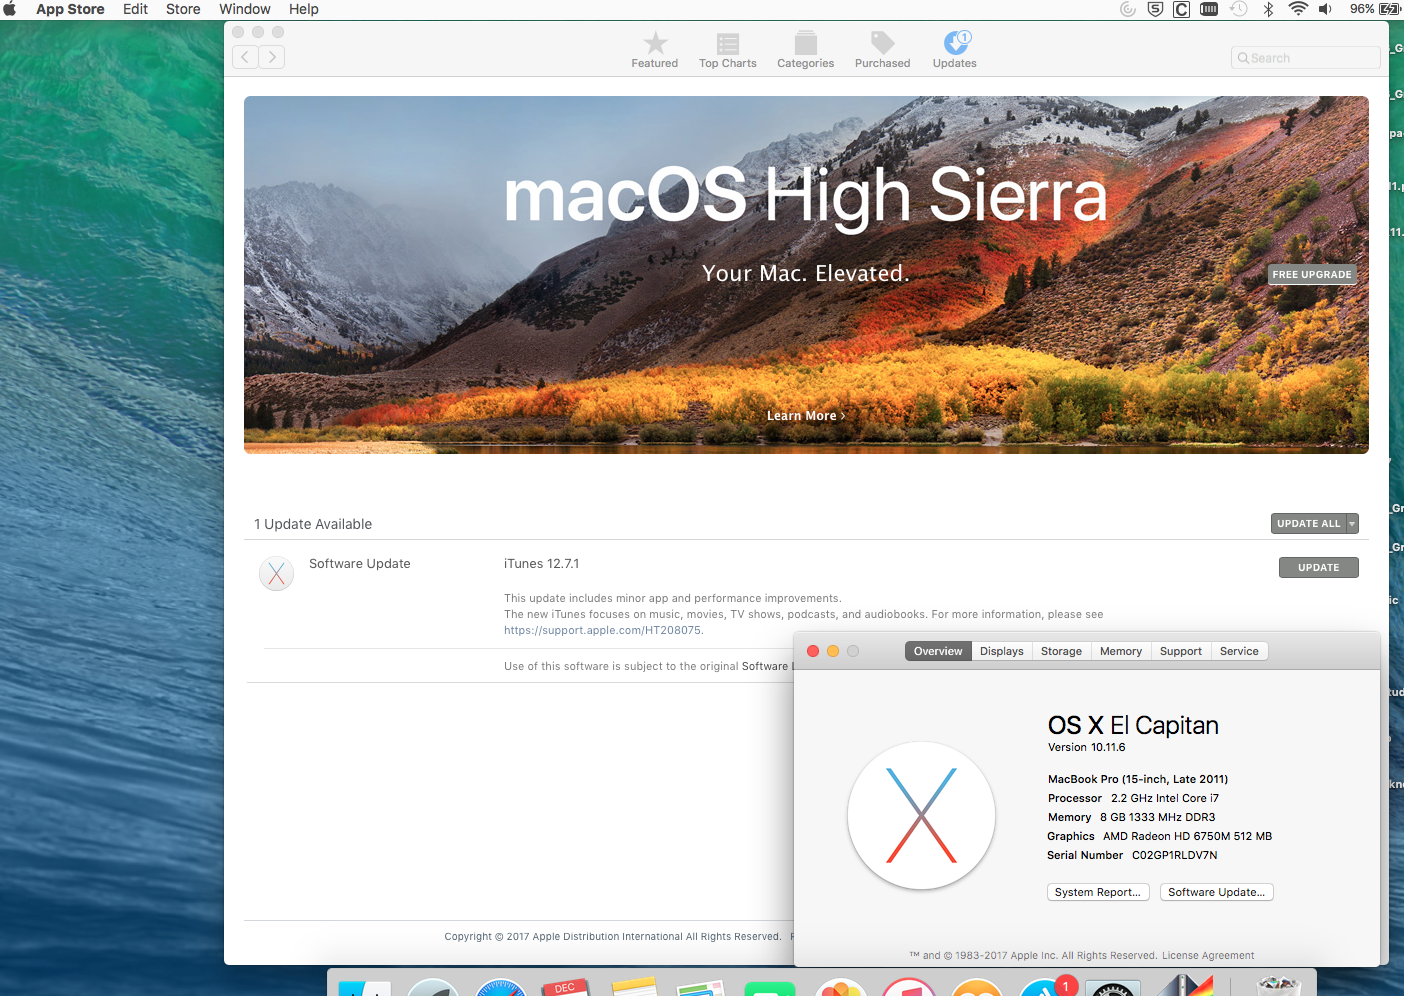Open the Featured star section

[x=655, y=50]
